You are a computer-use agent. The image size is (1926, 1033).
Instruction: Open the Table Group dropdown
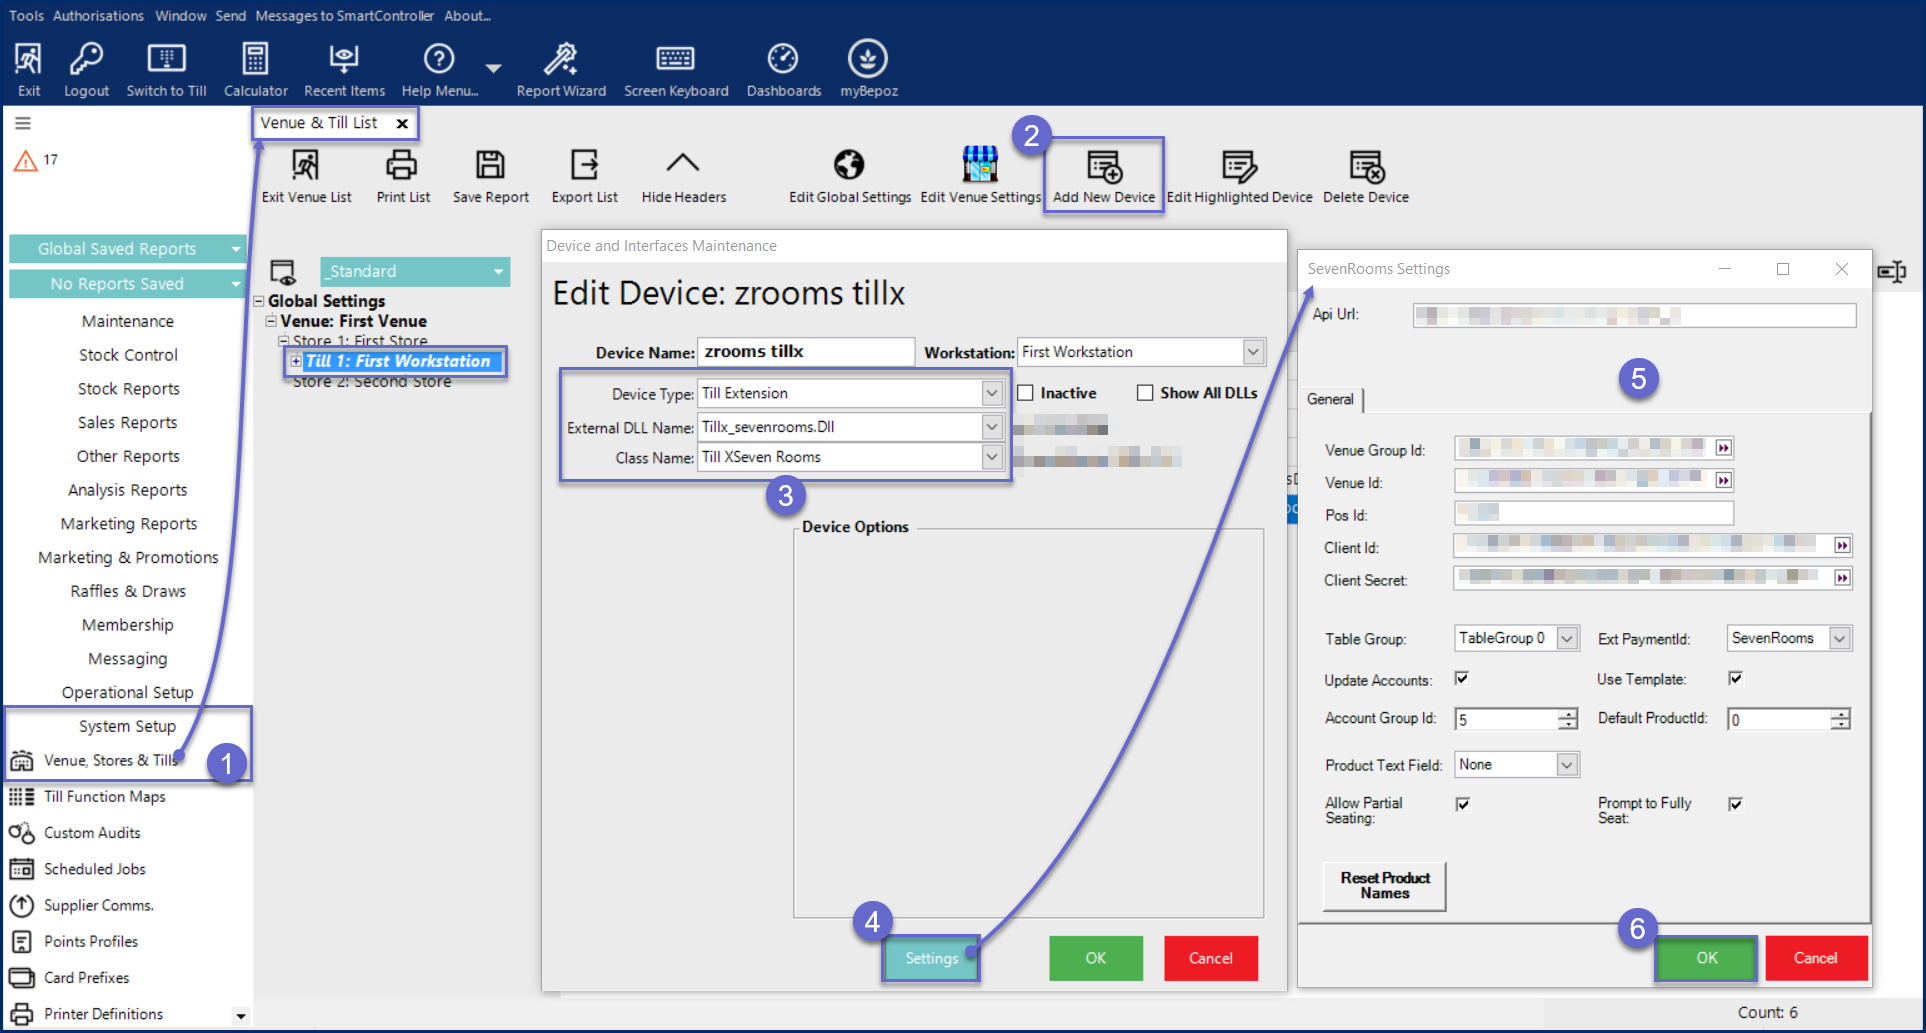pyautogui.click(x=1568, y=638)
